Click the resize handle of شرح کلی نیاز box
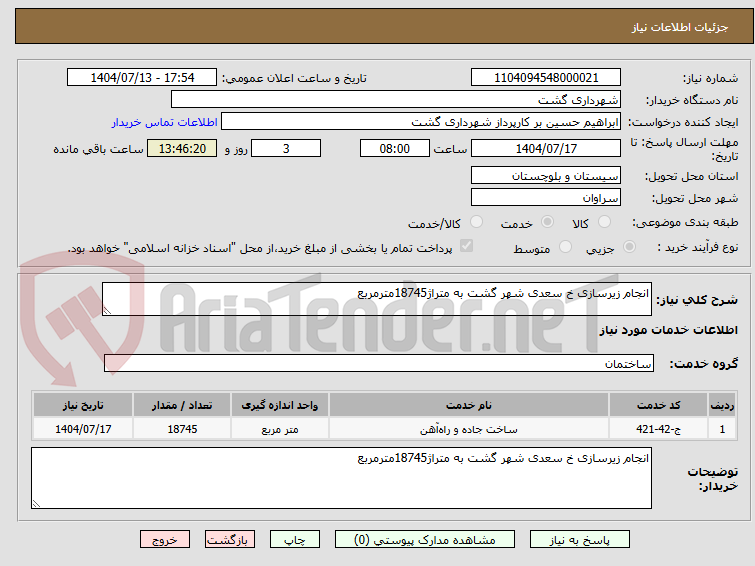Screen dimensions: 755x566 [x=107, y=311]
